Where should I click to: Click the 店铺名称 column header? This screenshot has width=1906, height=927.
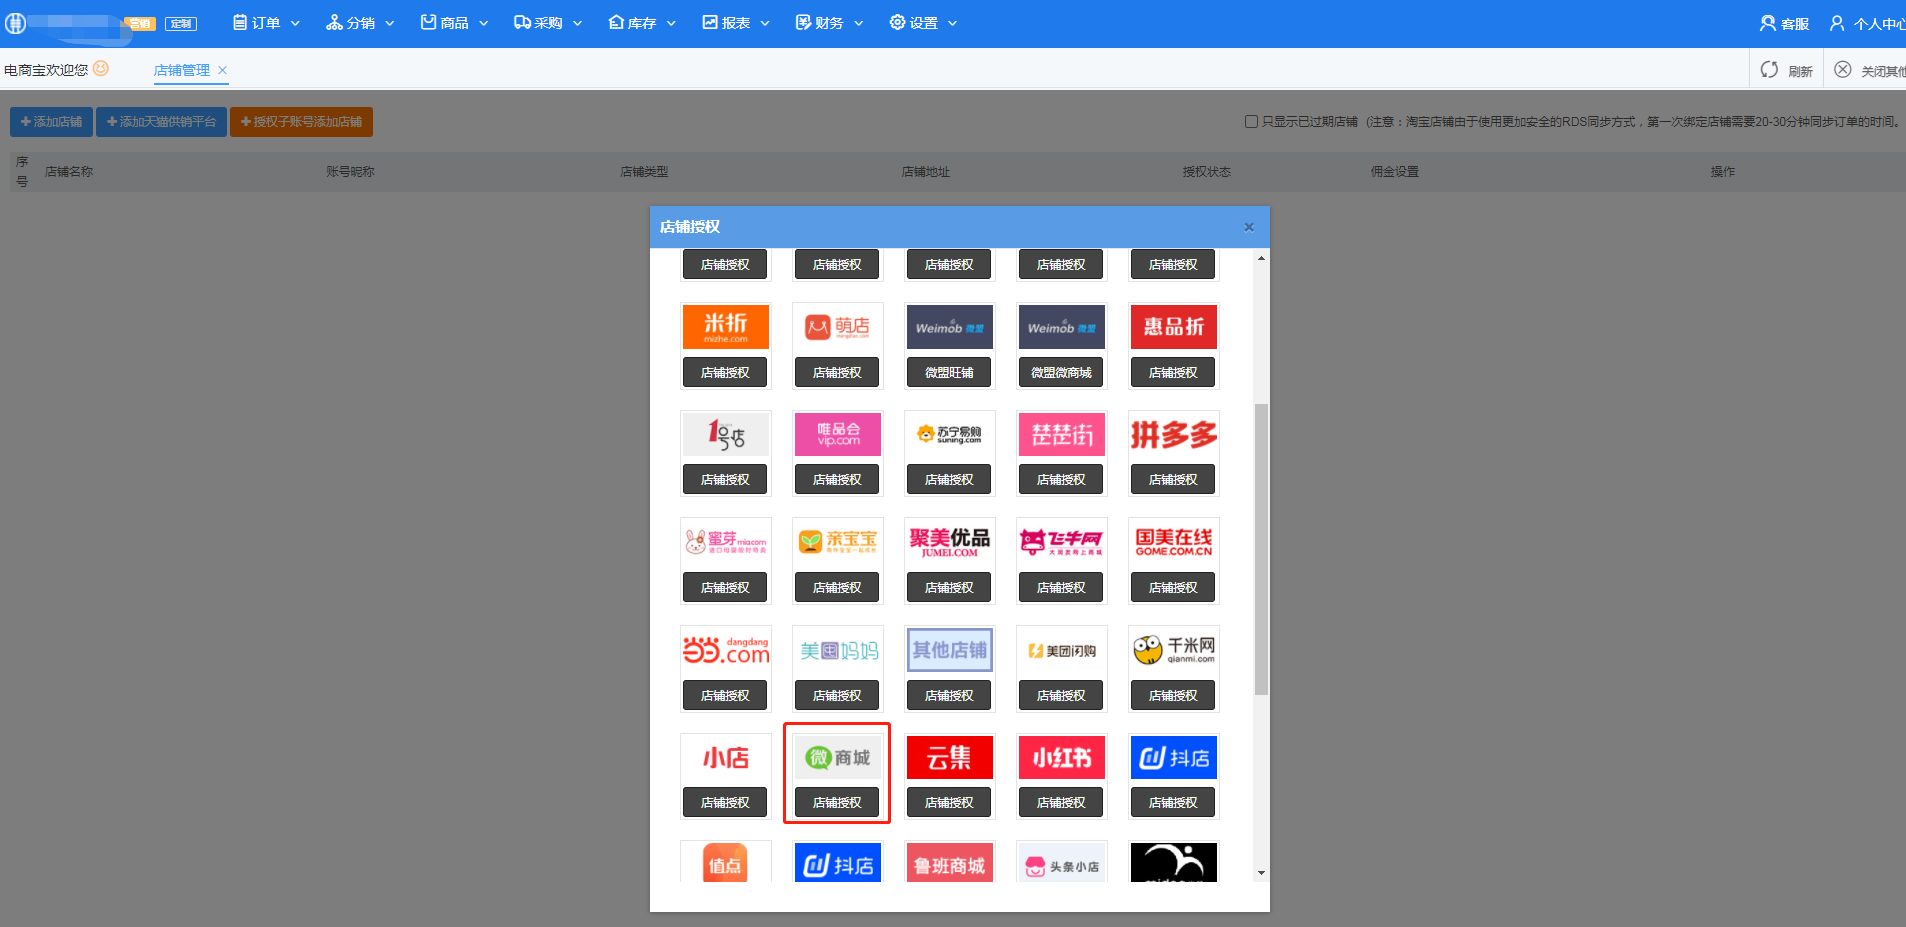point(69,172)
